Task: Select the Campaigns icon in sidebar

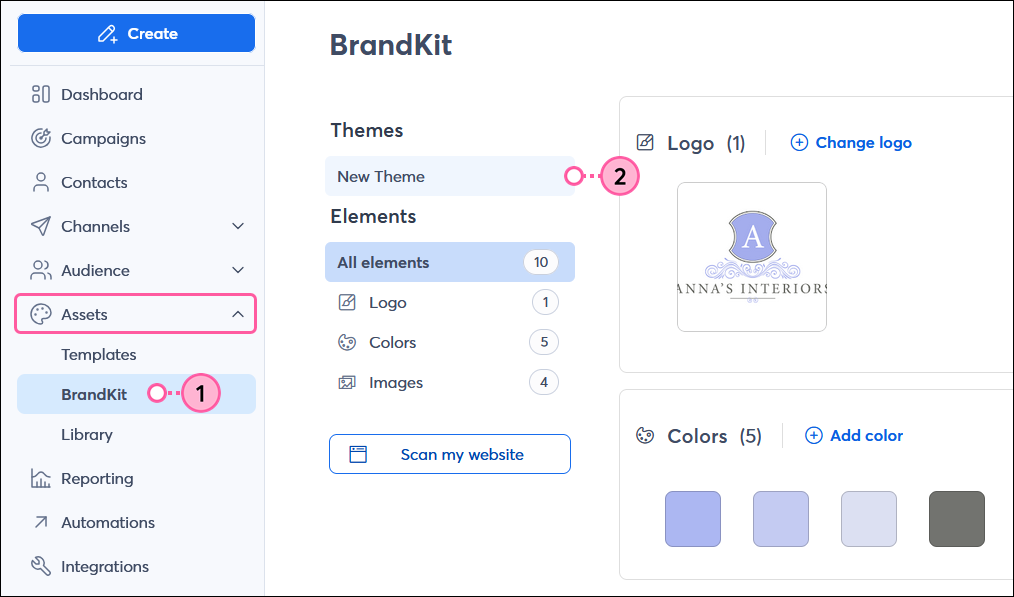Action: pyautogui.click(x=38, y=138)
